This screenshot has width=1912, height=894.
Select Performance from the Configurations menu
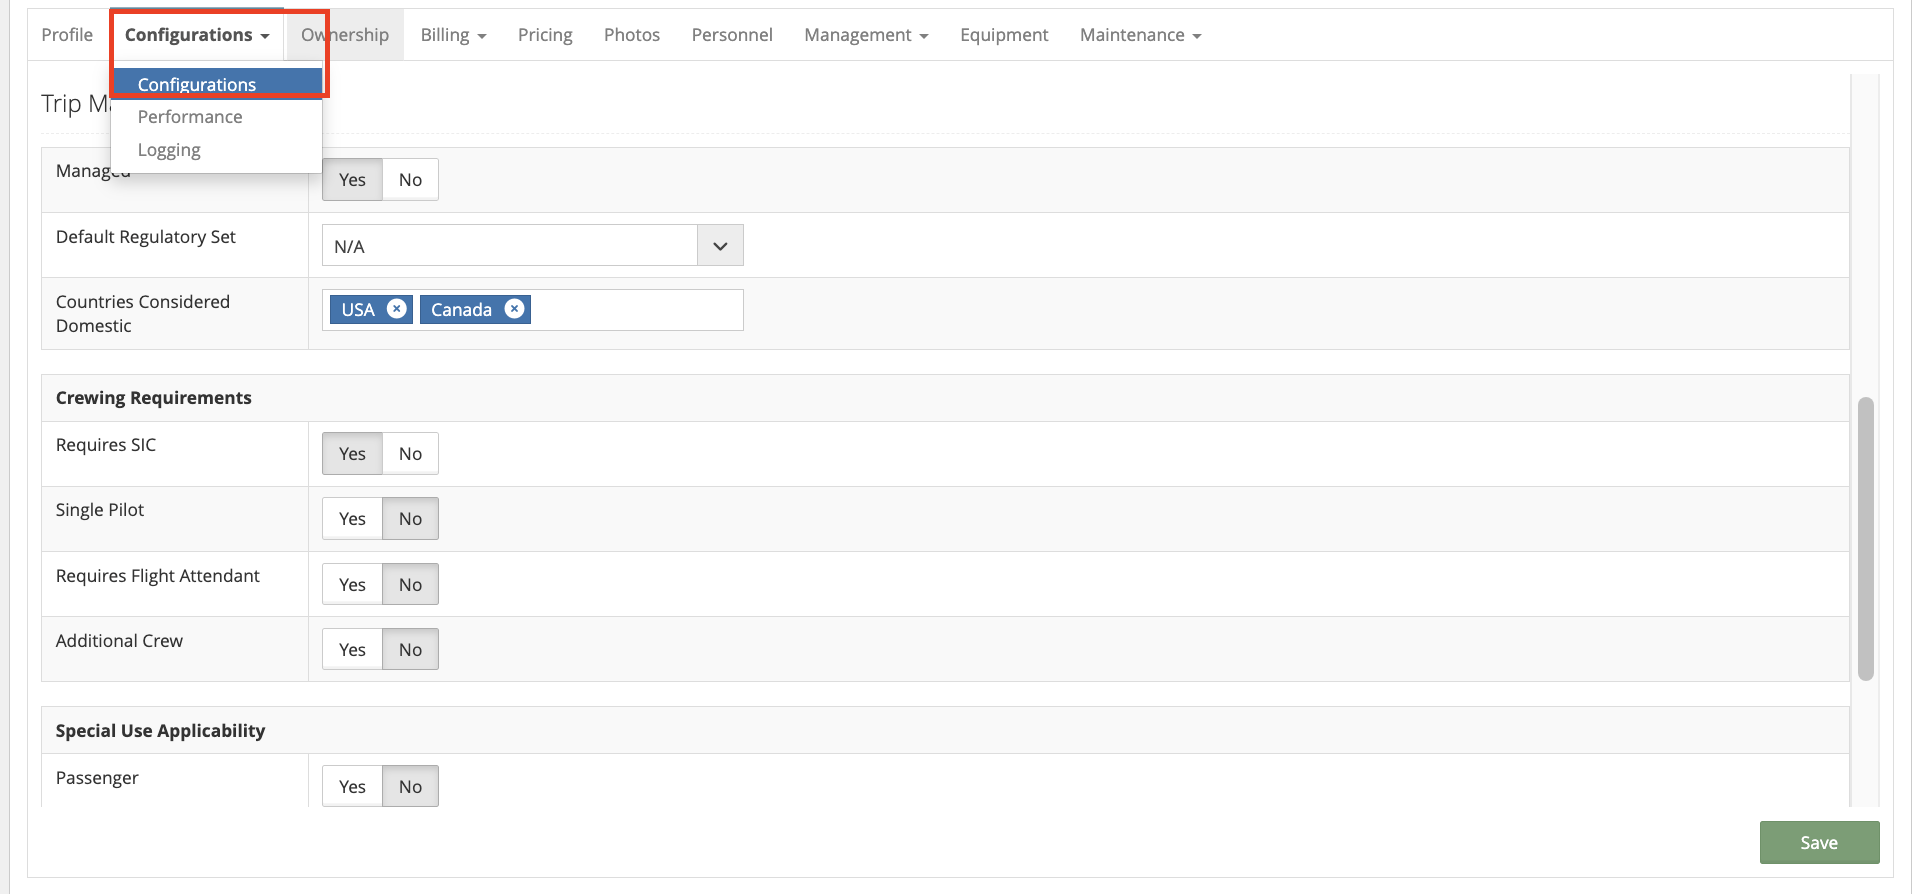190,117
